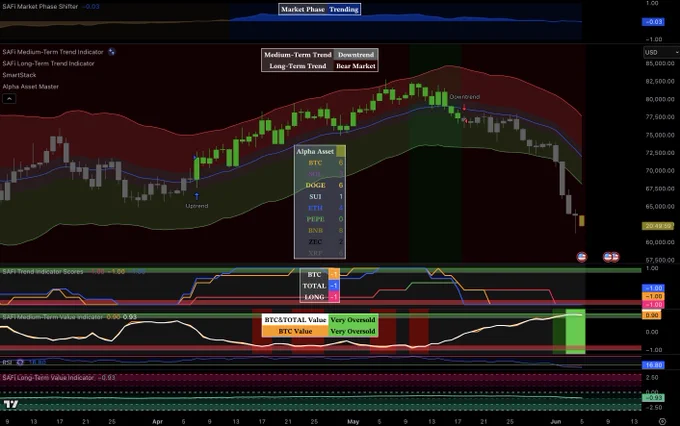Click the icon next to the RSI legend
This screenshot has width=680, height=426.
tap(20, 362)
